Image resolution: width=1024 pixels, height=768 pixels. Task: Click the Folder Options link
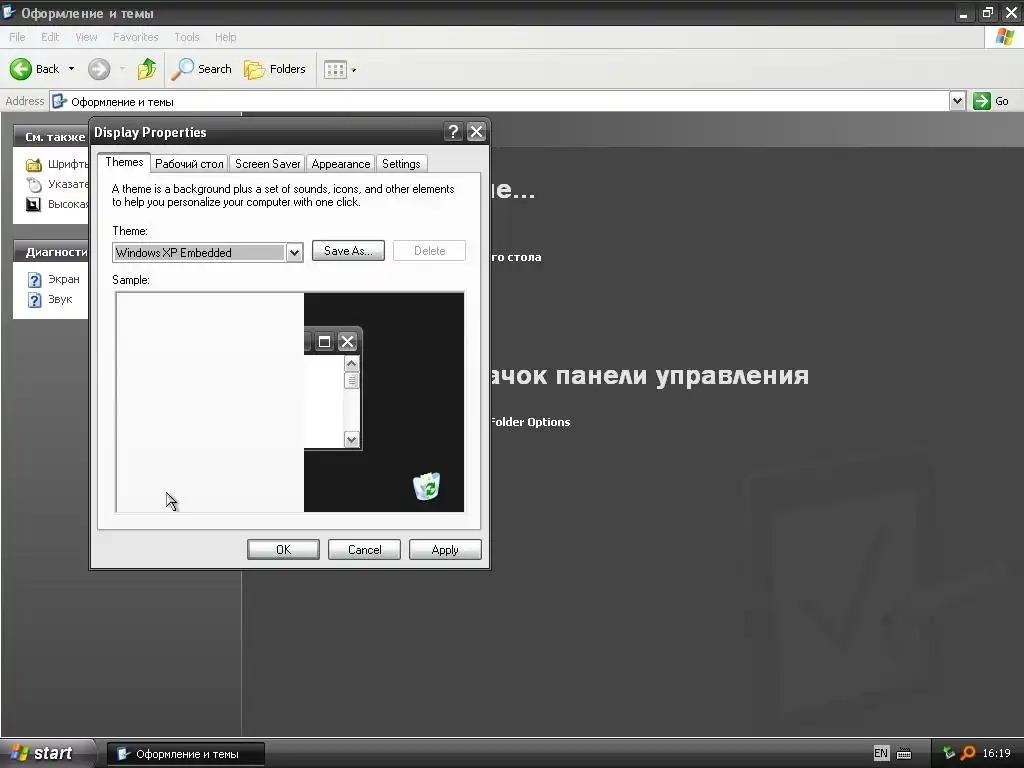(x=530, y=422)
